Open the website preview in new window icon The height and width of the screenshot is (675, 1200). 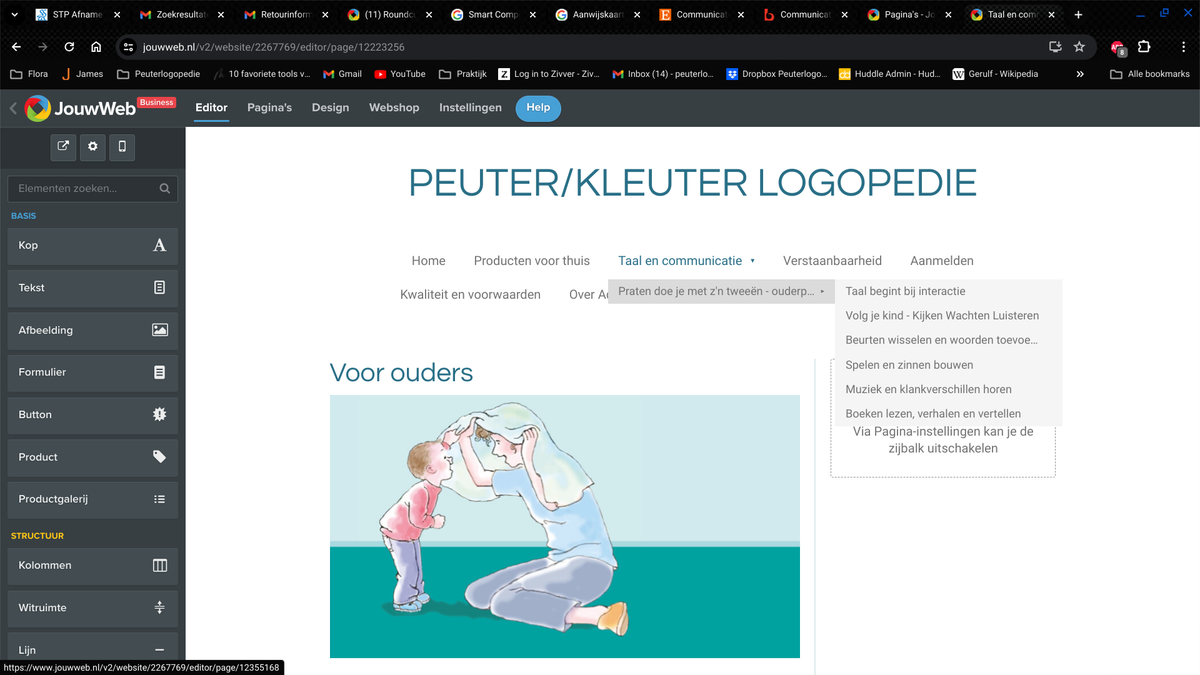click(x=64, y=146)
